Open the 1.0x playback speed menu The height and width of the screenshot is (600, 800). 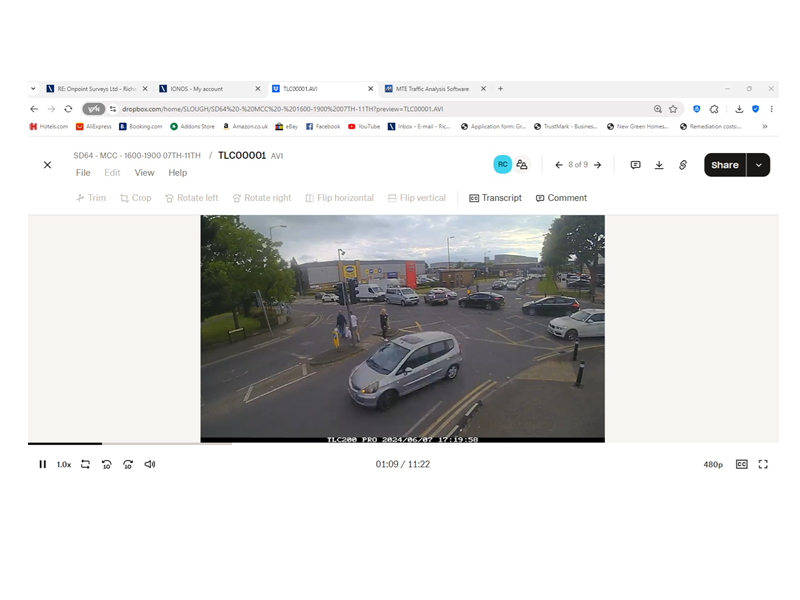coord(64,464)
